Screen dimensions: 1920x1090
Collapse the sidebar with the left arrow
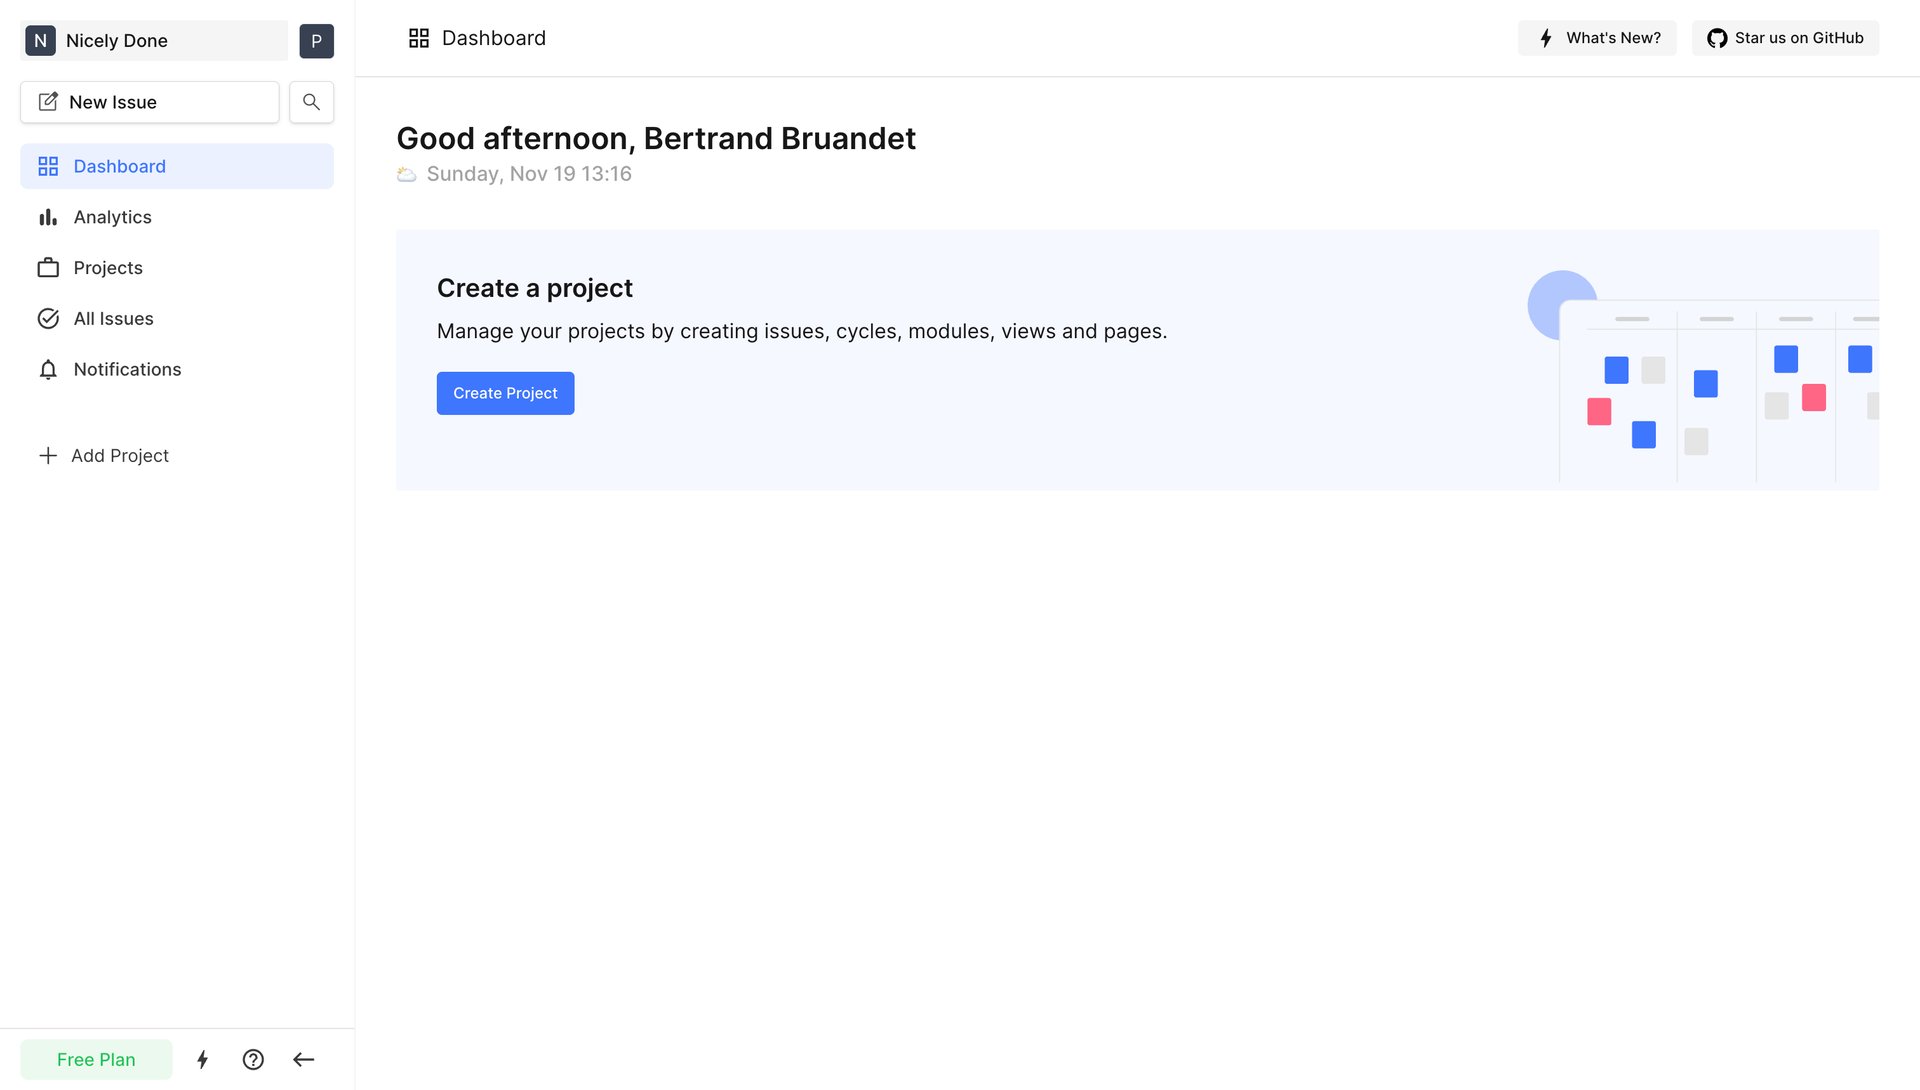click(x=304, y=1059)
